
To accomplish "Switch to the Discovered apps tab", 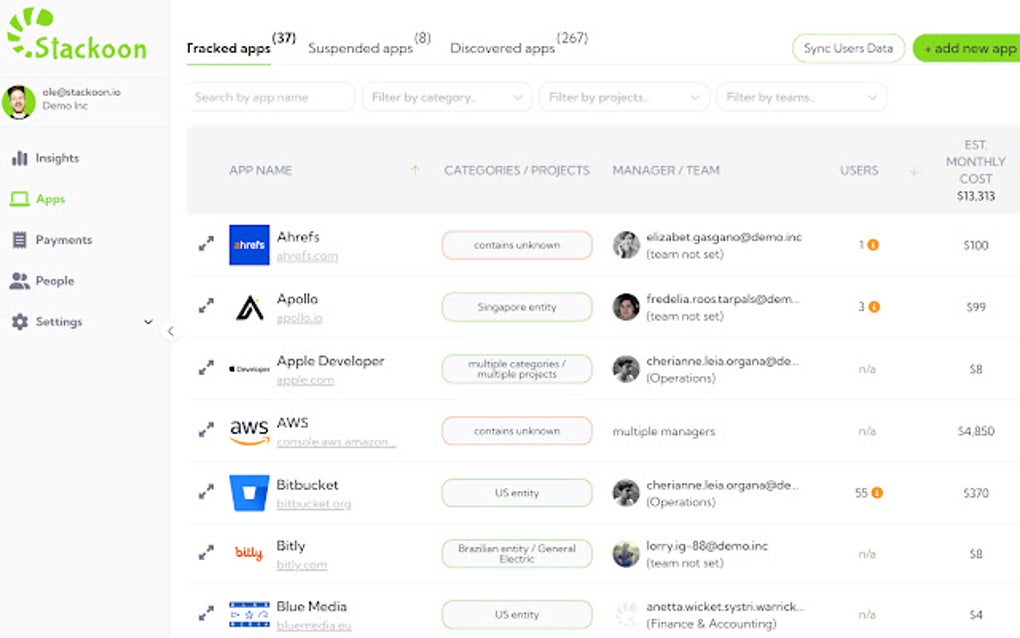I will (502, 48).
